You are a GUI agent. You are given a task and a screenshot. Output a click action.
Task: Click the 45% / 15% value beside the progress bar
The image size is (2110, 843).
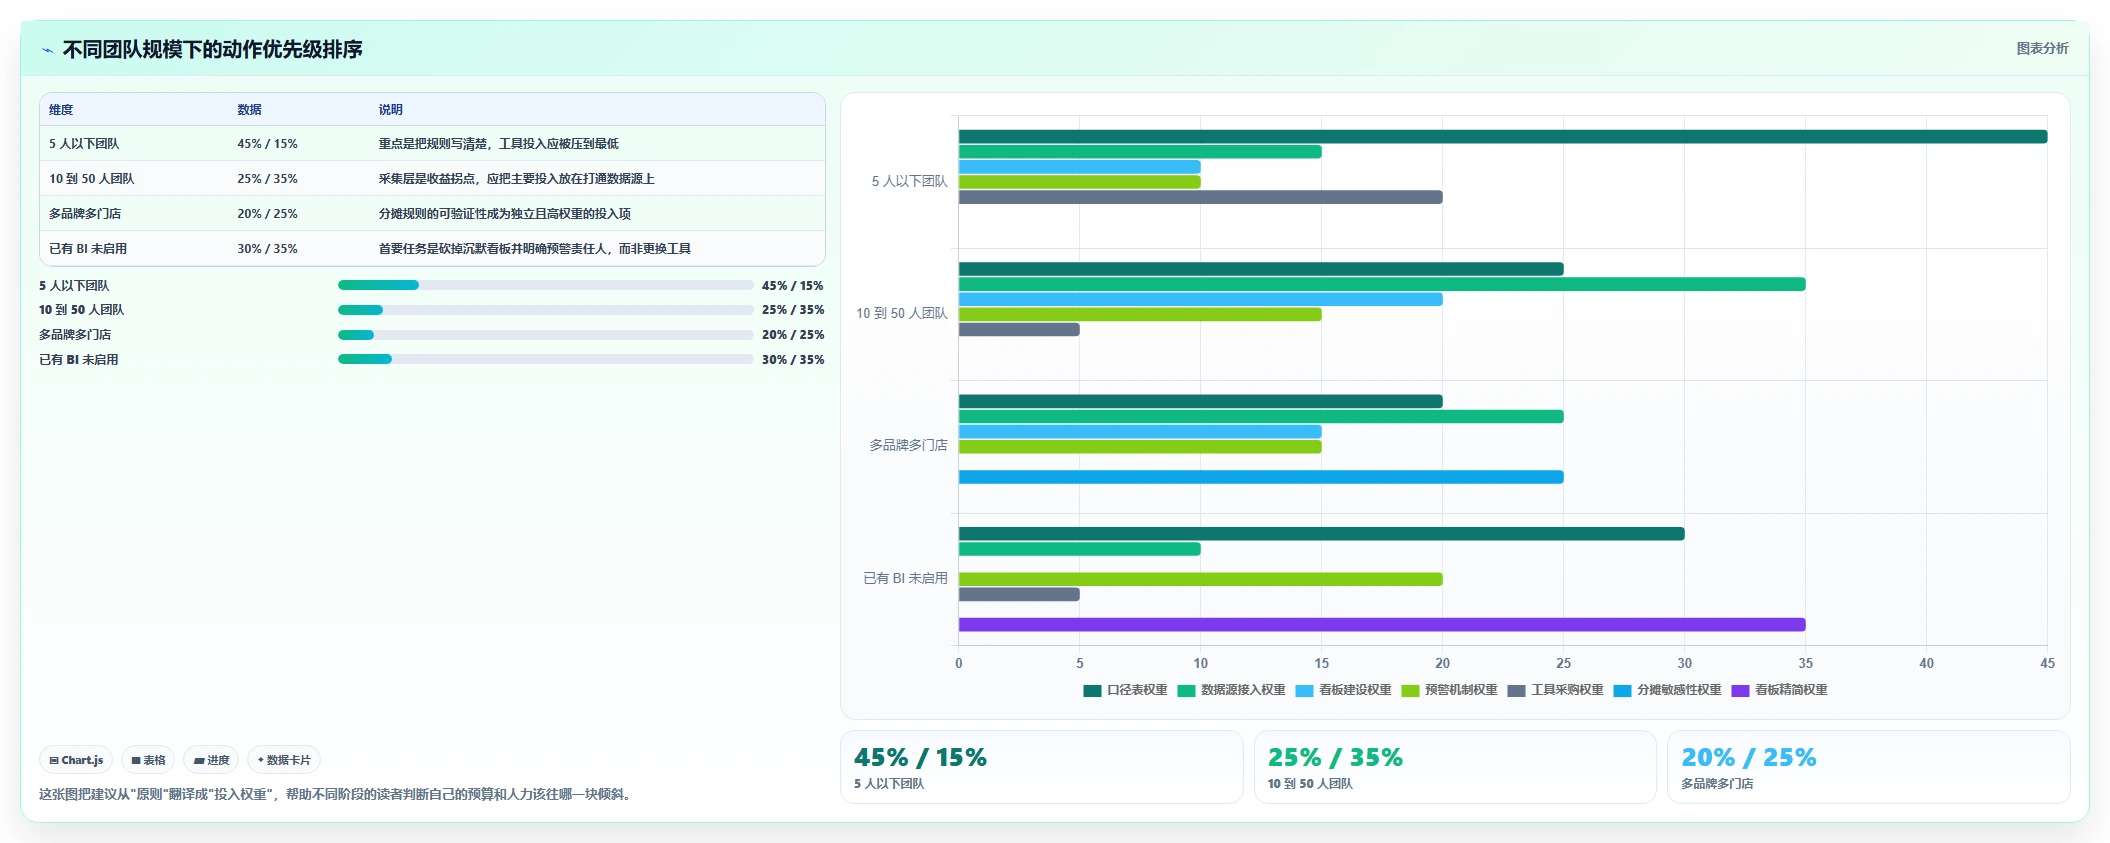pyautogui.click(x=793, y=286)
